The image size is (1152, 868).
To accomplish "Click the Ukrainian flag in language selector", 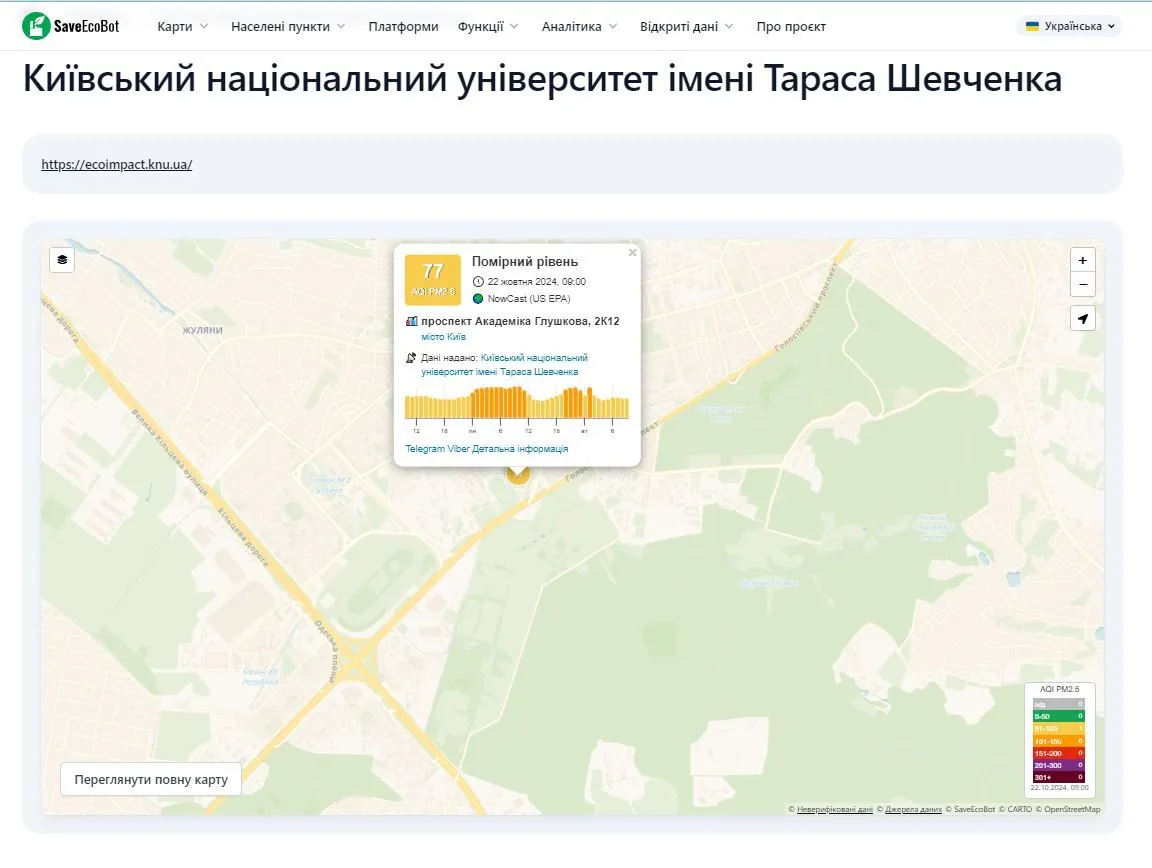I will 1032,26.
